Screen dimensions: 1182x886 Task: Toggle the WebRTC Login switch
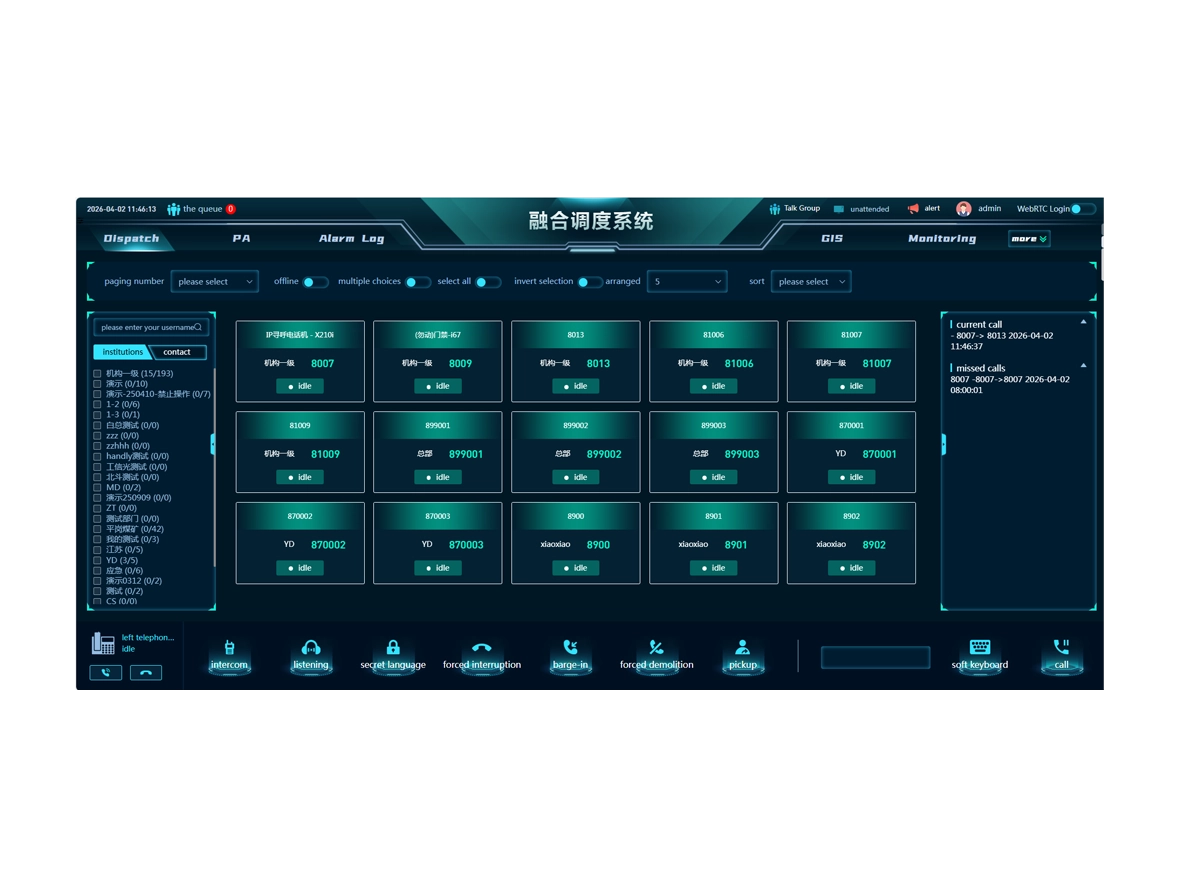click(x=1082, y=208)
